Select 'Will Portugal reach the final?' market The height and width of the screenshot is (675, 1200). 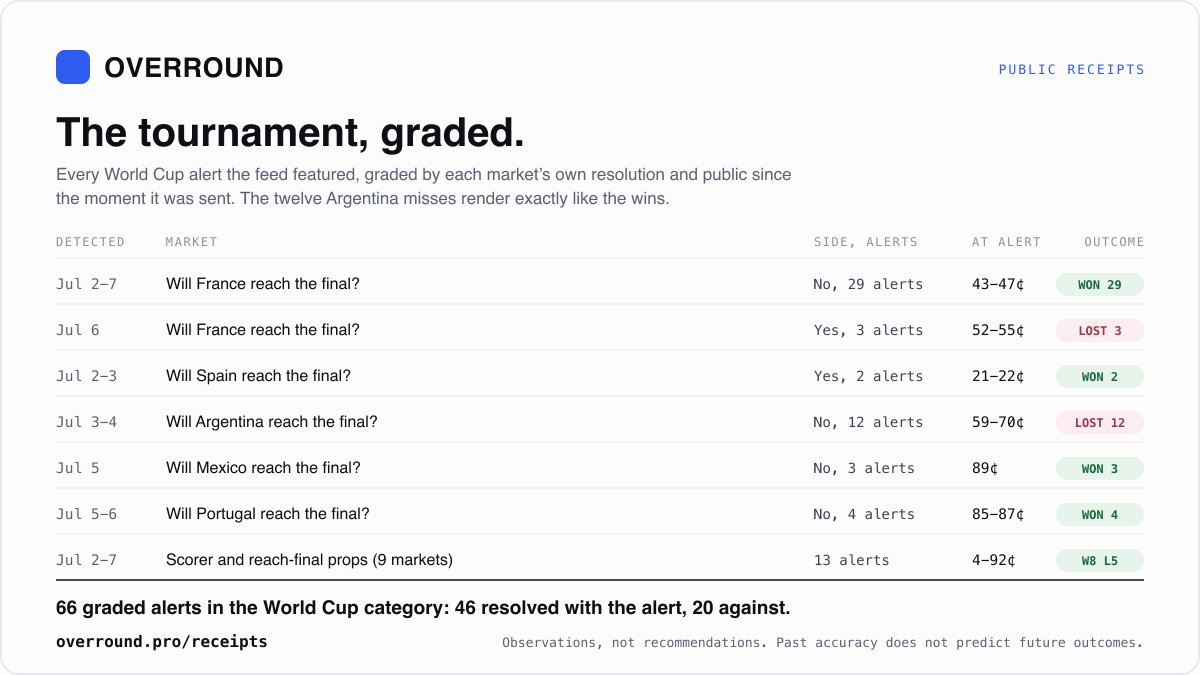(x=268, y=514)
